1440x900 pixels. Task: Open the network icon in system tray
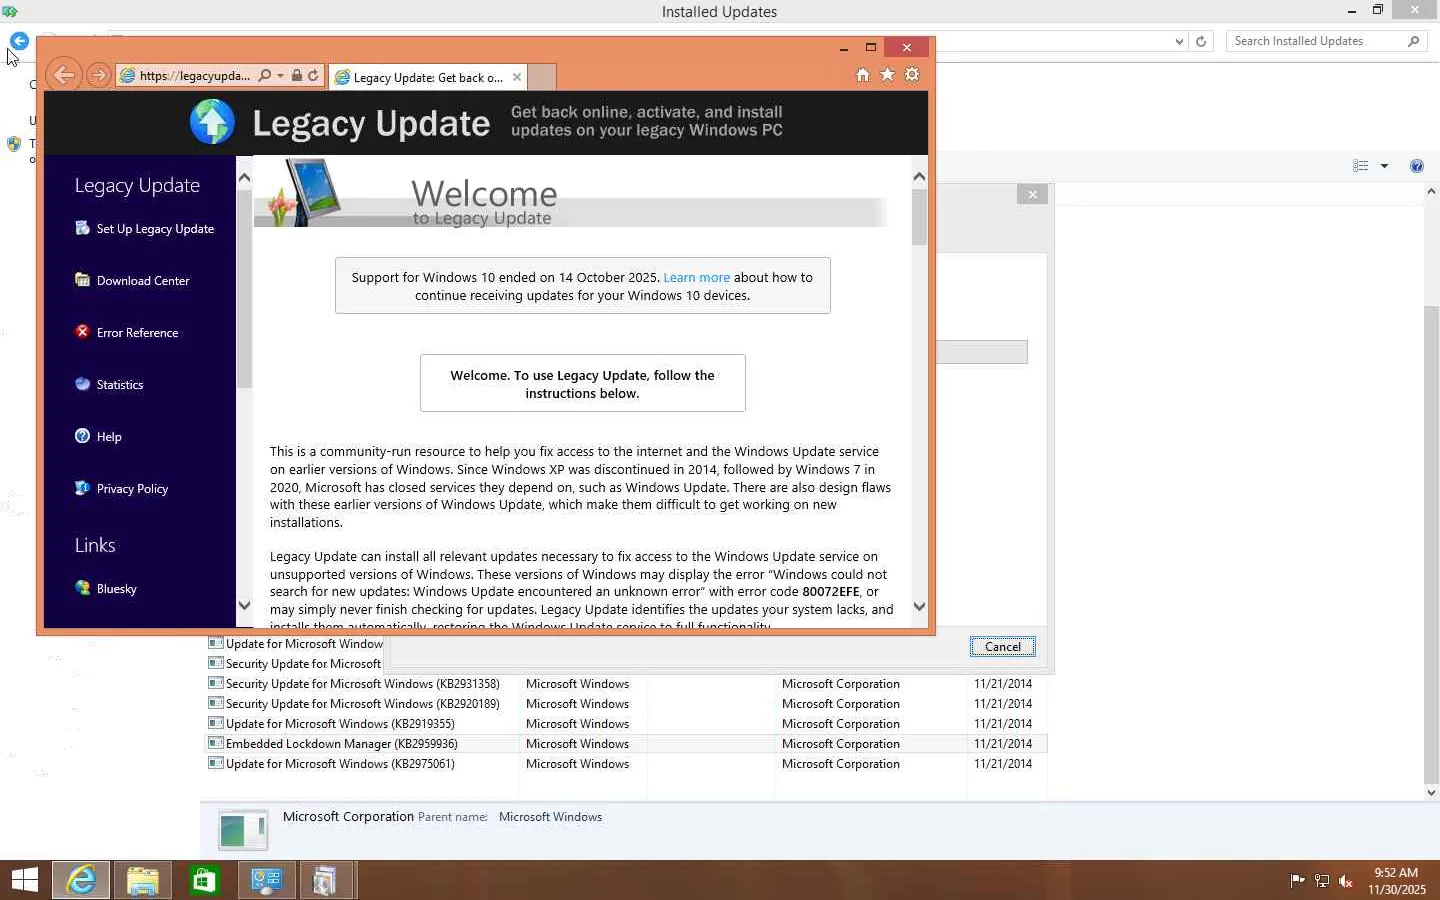pos(1321,881)
